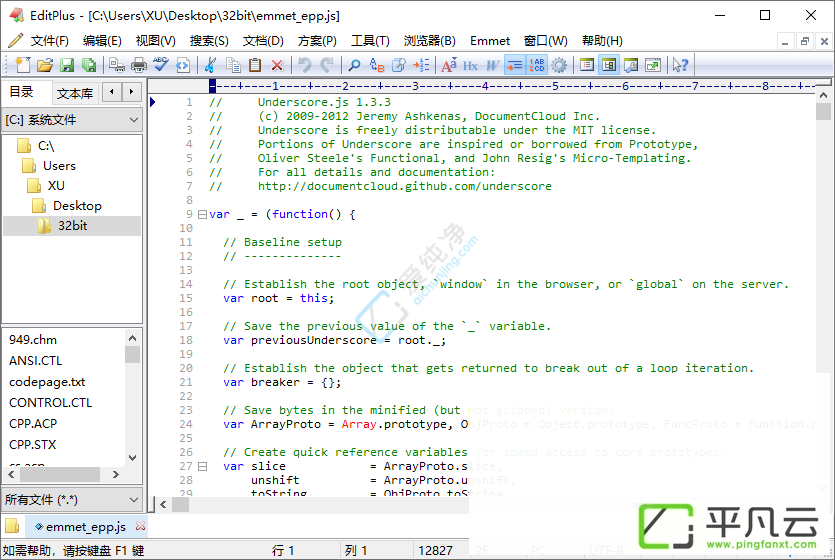Open Print Preview from the toolbar
Viewport: 835px width, 560px height.
coord(117,65)
